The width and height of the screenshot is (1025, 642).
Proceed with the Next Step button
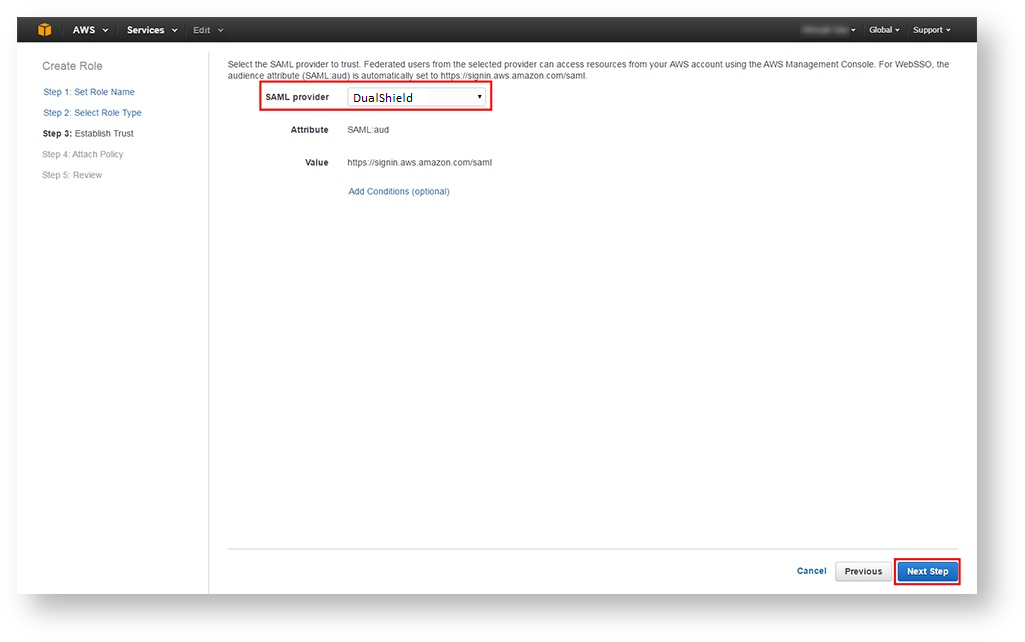[927, 571]
